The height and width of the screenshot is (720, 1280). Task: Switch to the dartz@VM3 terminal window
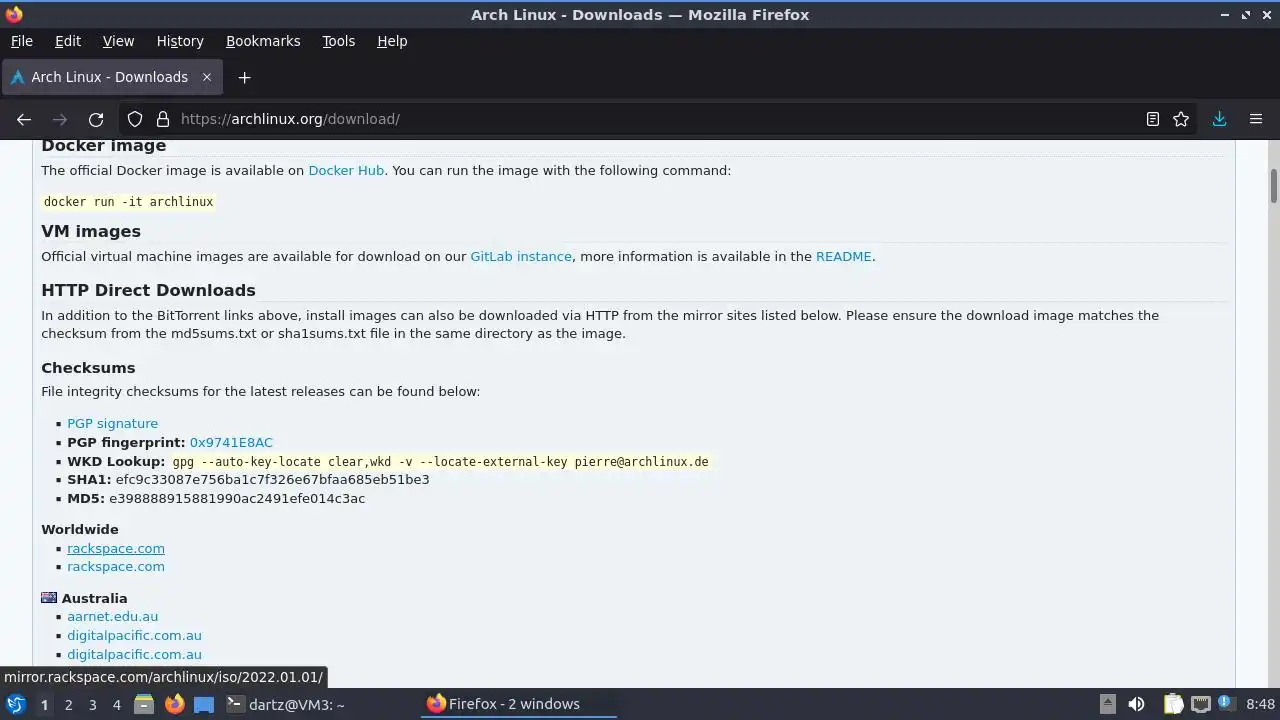coord(285,704)
